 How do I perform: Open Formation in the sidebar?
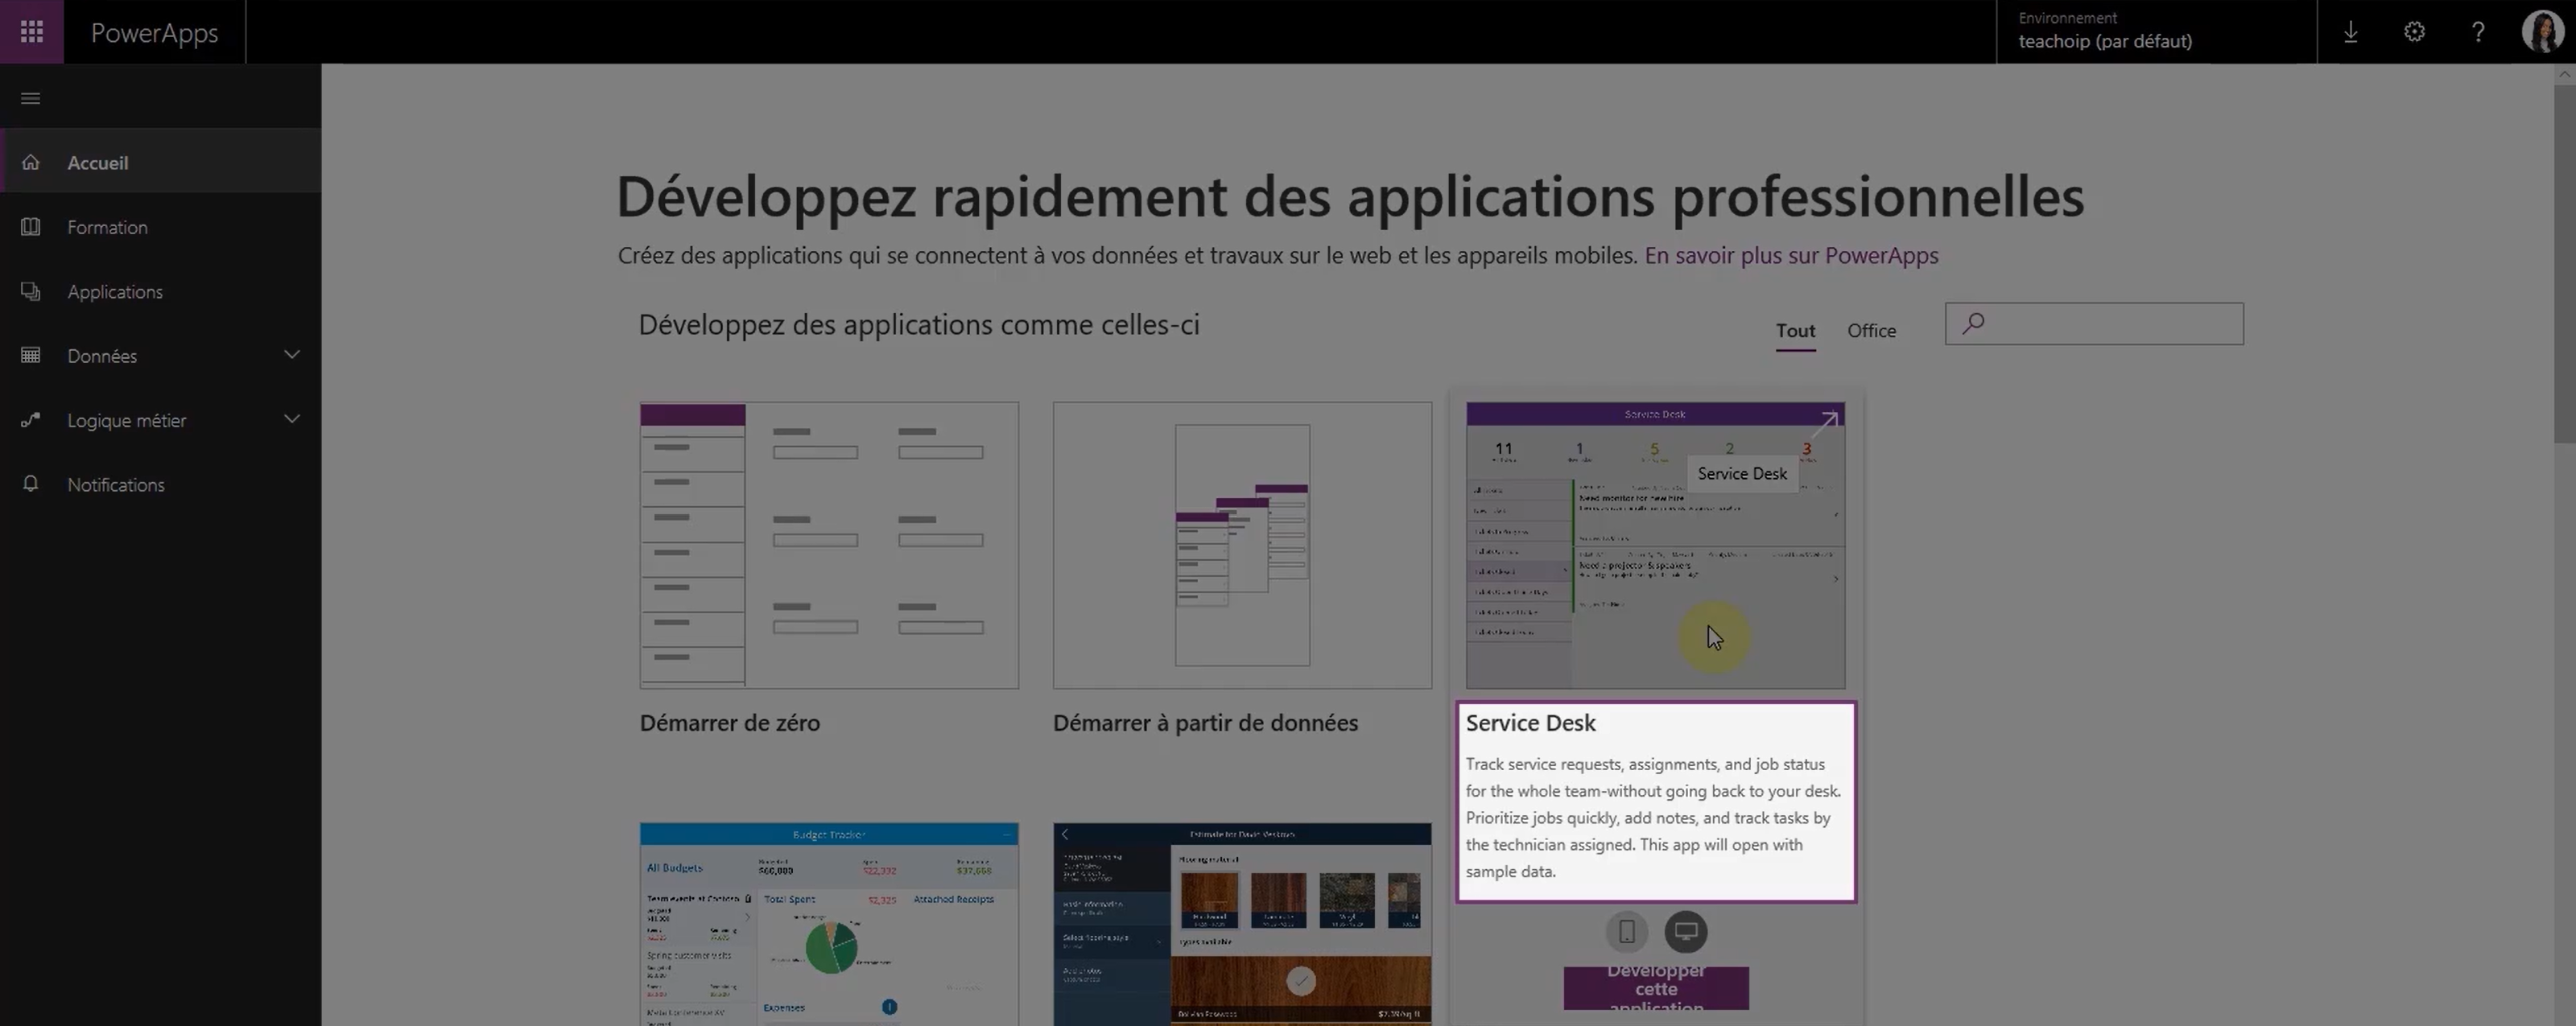tap(160, 227)
